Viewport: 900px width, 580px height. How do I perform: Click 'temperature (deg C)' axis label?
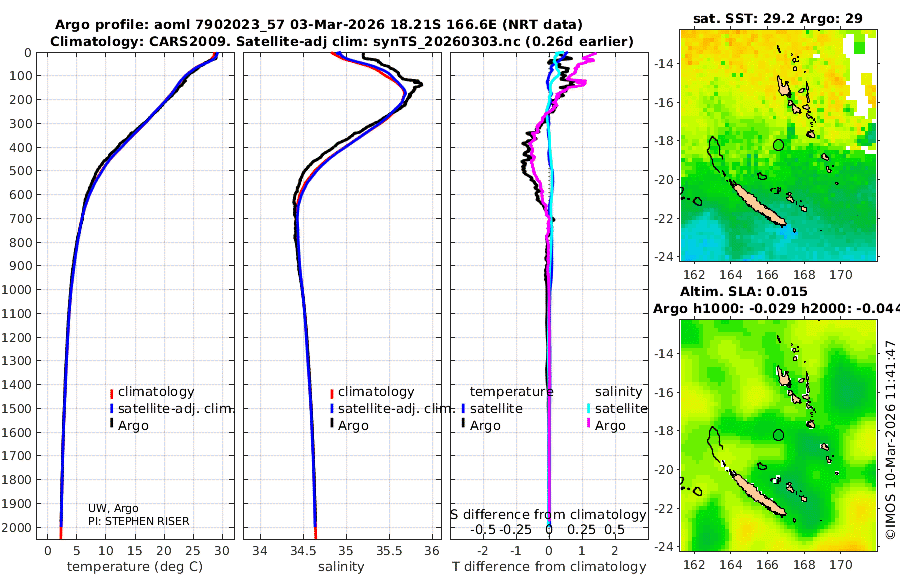tap(135, 567)
